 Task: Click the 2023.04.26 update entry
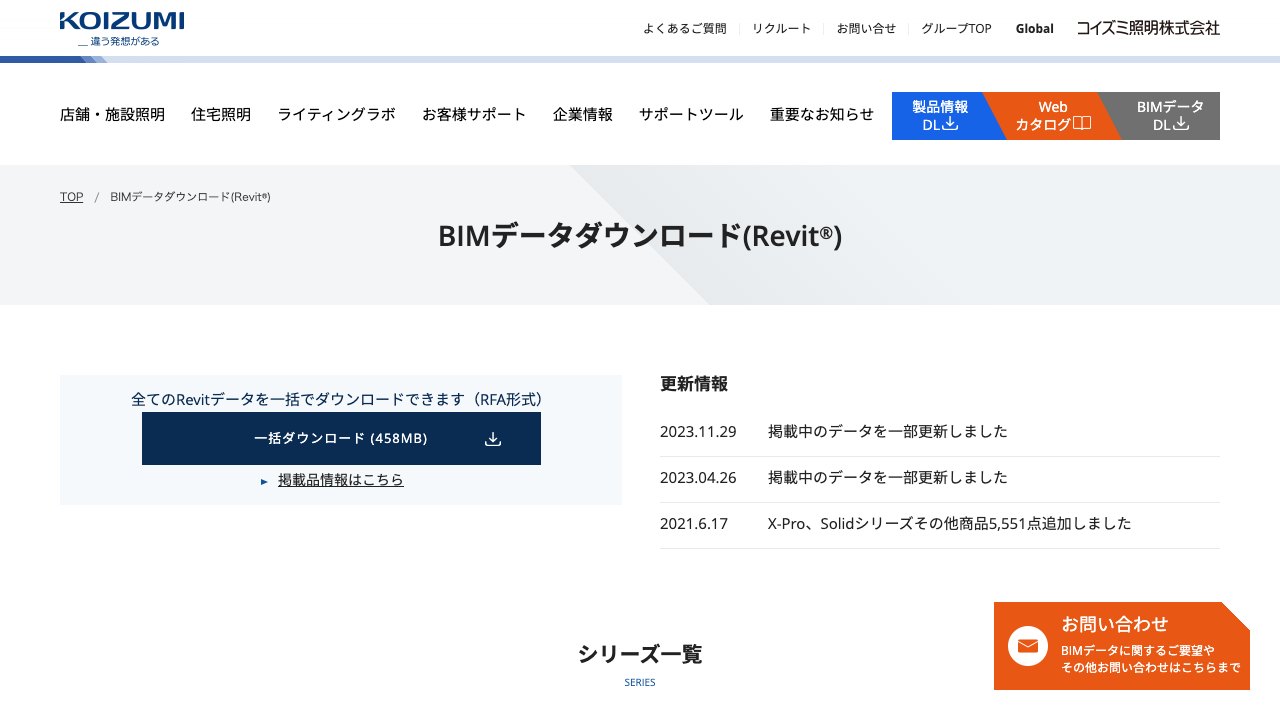940,478
